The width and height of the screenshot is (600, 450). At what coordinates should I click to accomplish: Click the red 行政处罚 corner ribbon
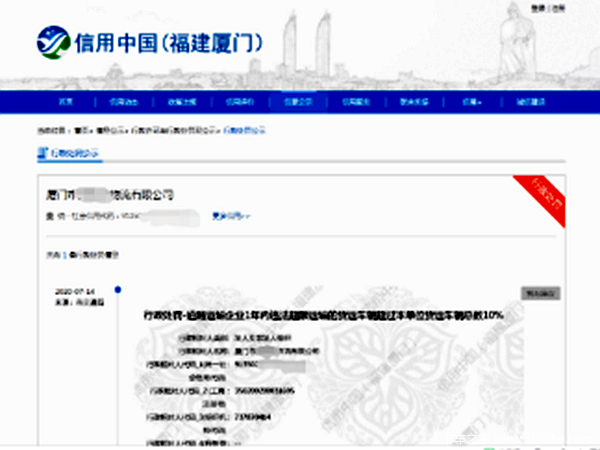543,197
